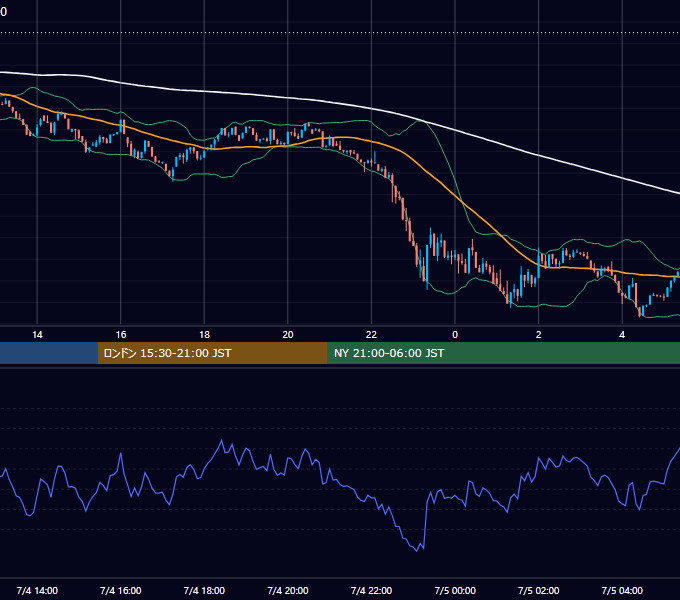
Task: Click the 4 hour label on price chart axis
Action: 622,335
